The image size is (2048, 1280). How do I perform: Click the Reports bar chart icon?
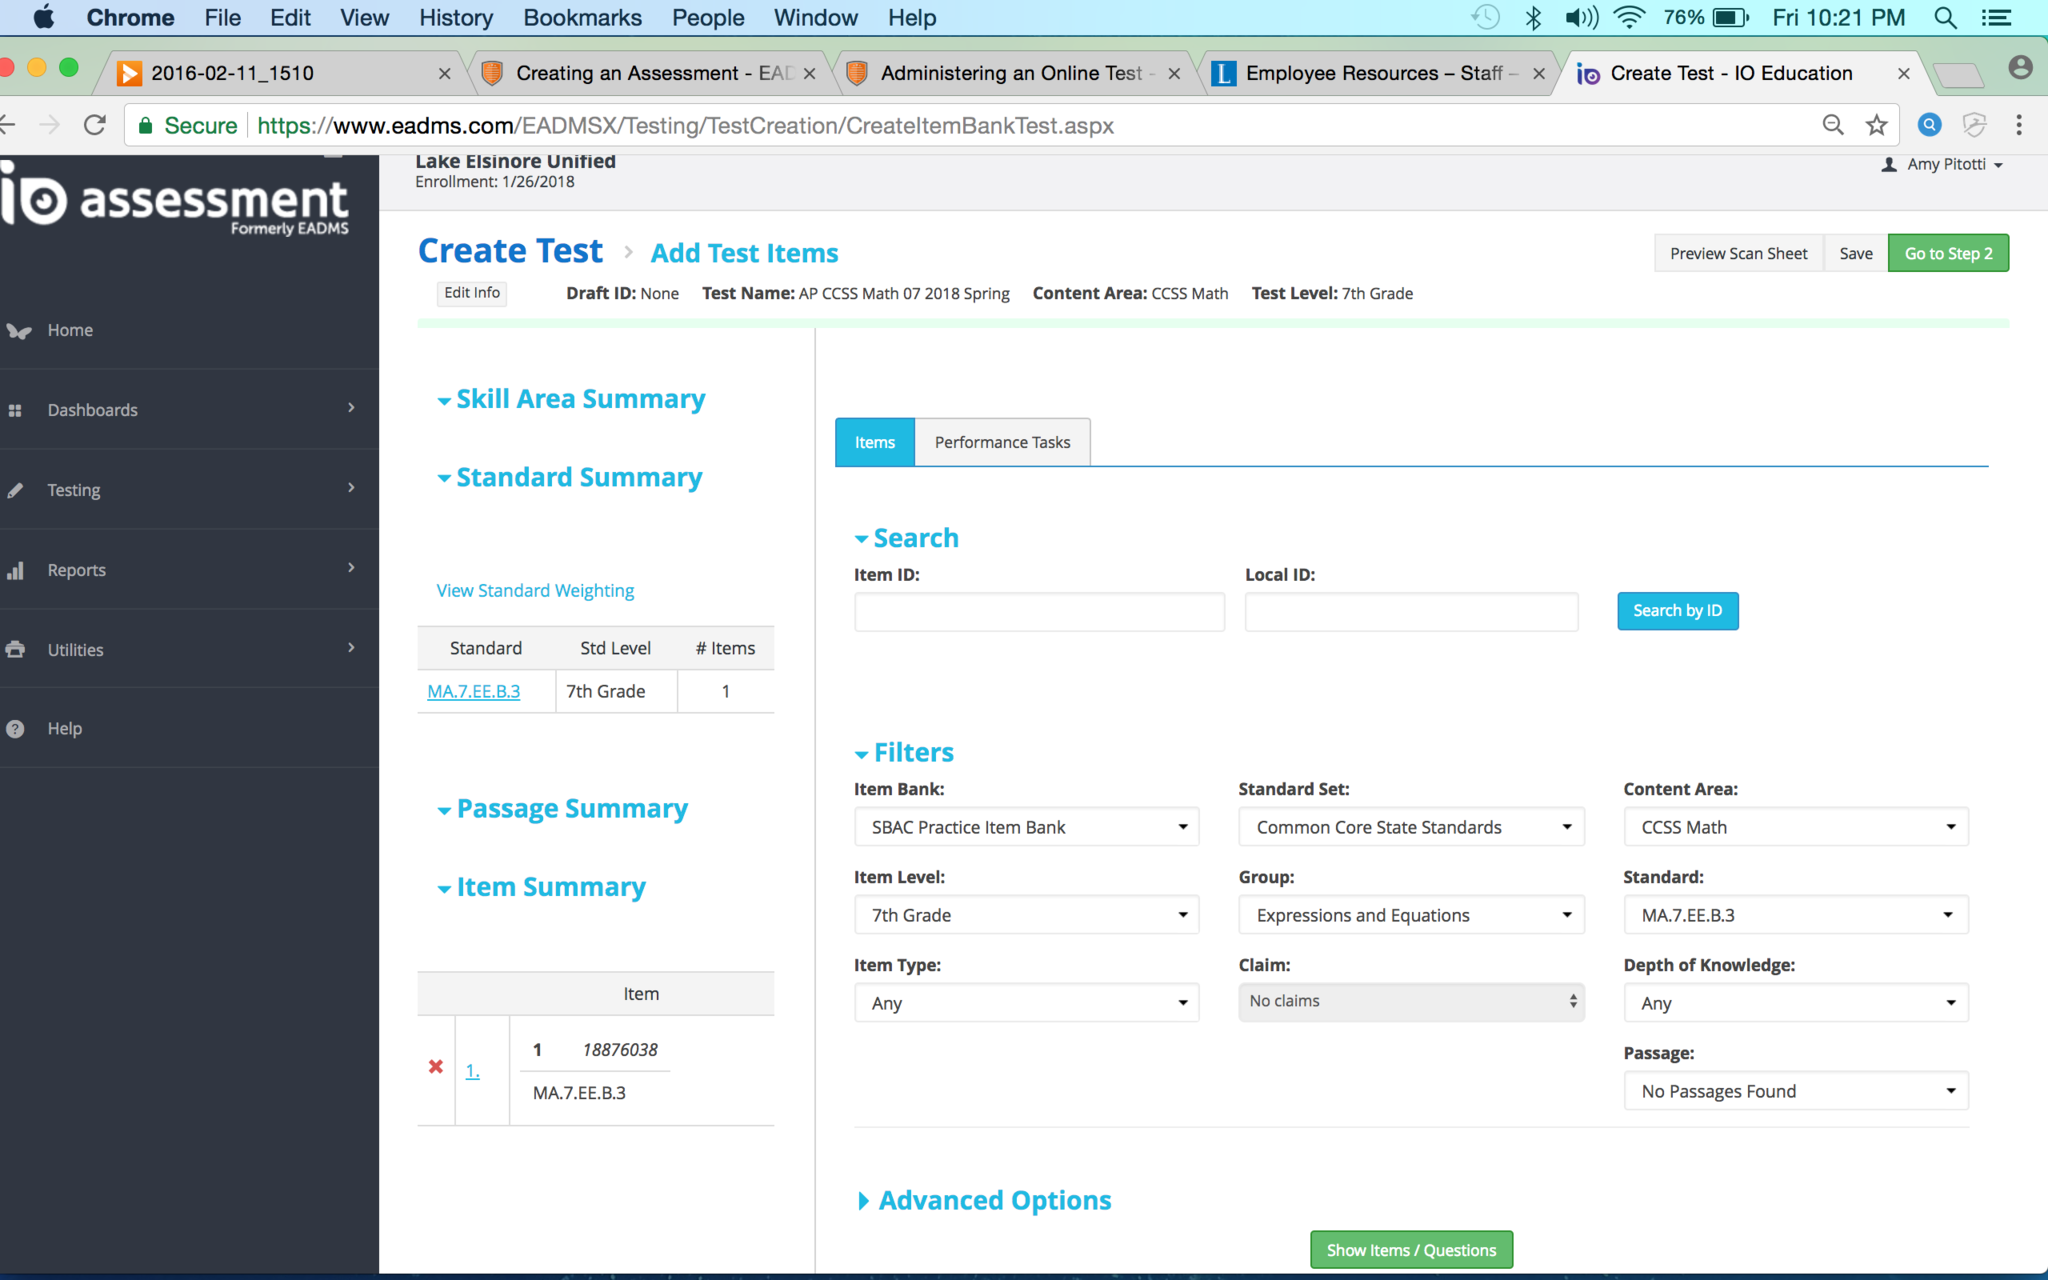tap(15, 570)
